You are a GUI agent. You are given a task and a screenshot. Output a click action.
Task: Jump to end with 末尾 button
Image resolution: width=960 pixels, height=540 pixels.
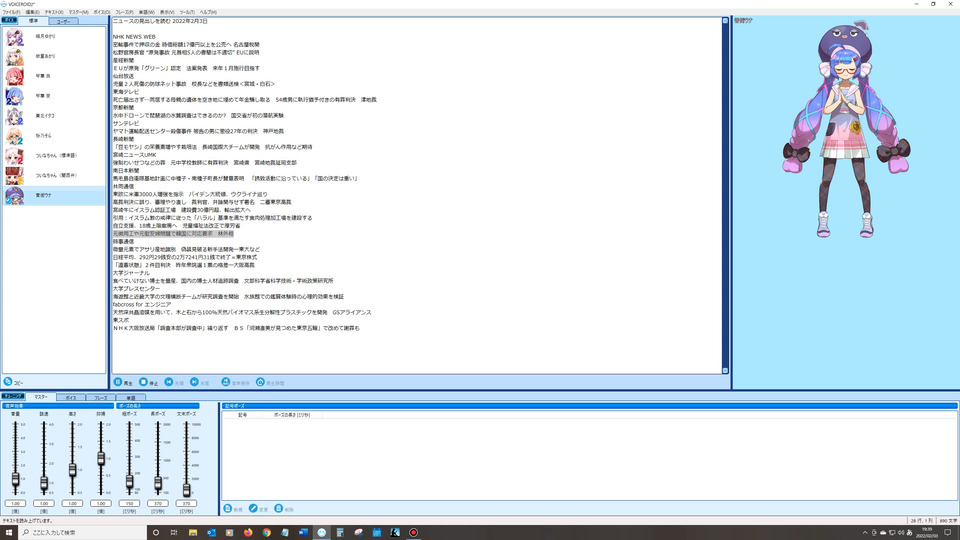tap(200, 382)
